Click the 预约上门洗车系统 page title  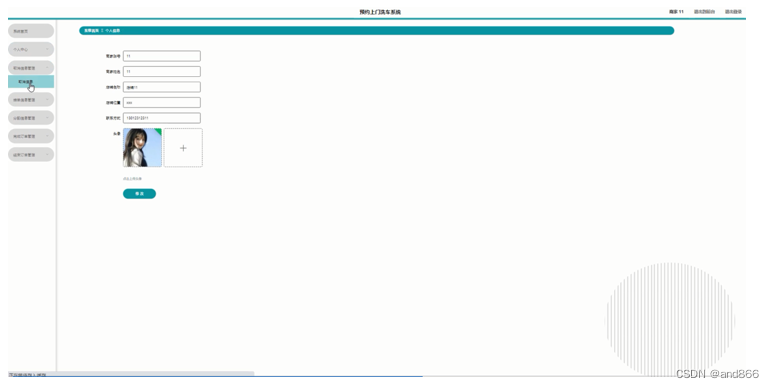click(380, 12)
